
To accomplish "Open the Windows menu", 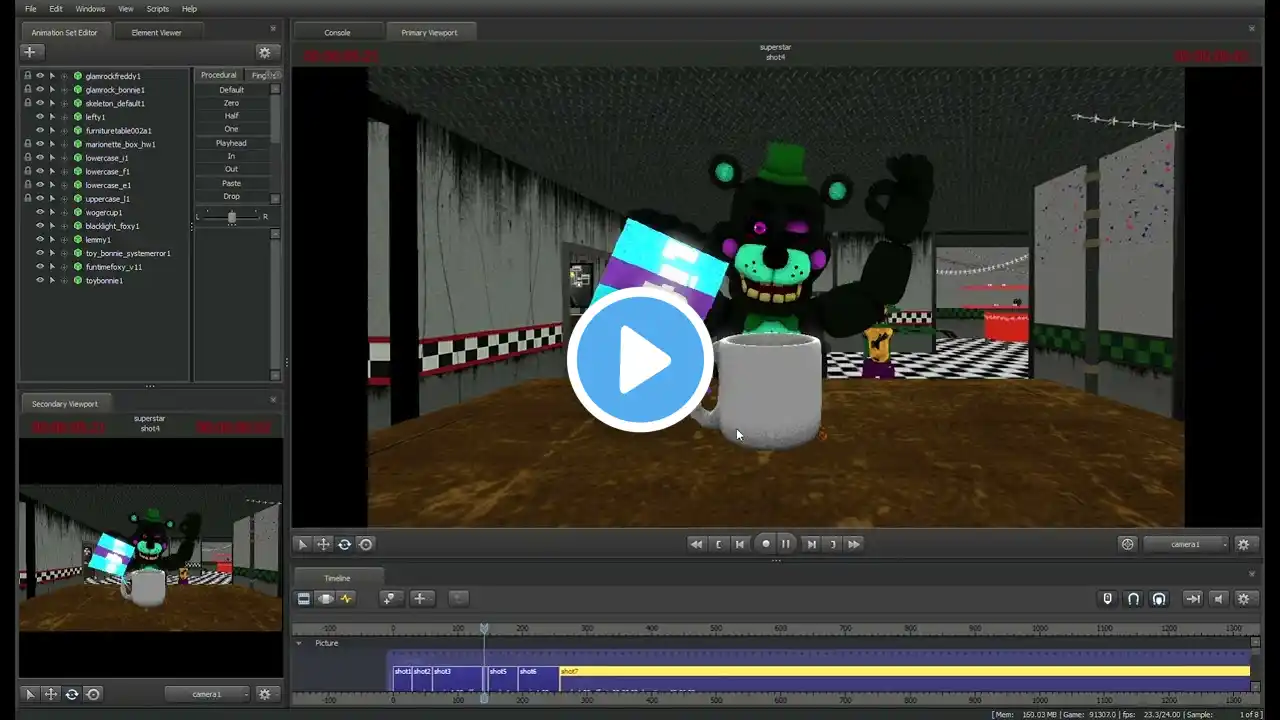I will pyautogui.click(x=90, y=9).
